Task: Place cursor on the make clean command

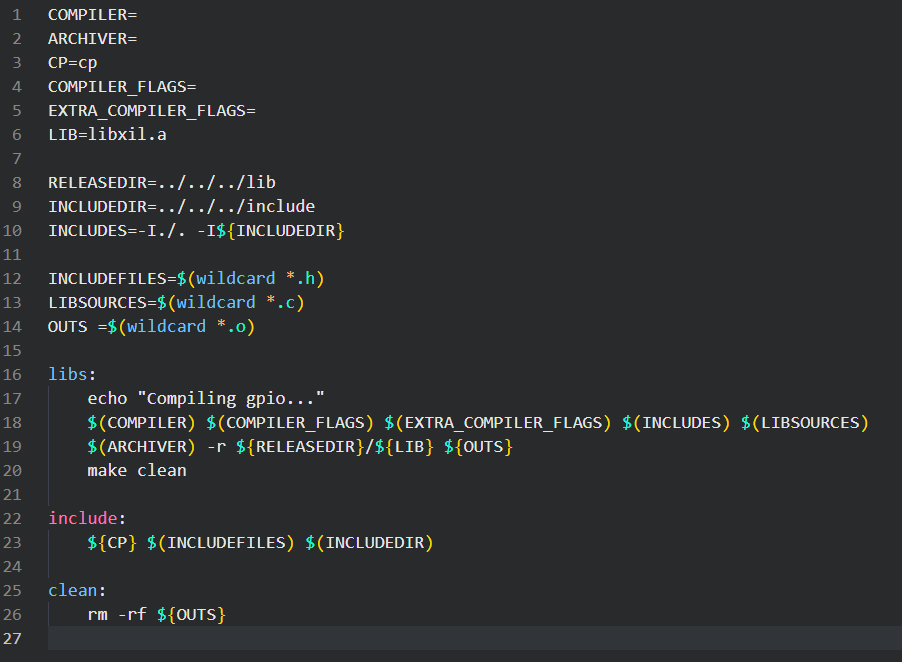Action: 136,471
